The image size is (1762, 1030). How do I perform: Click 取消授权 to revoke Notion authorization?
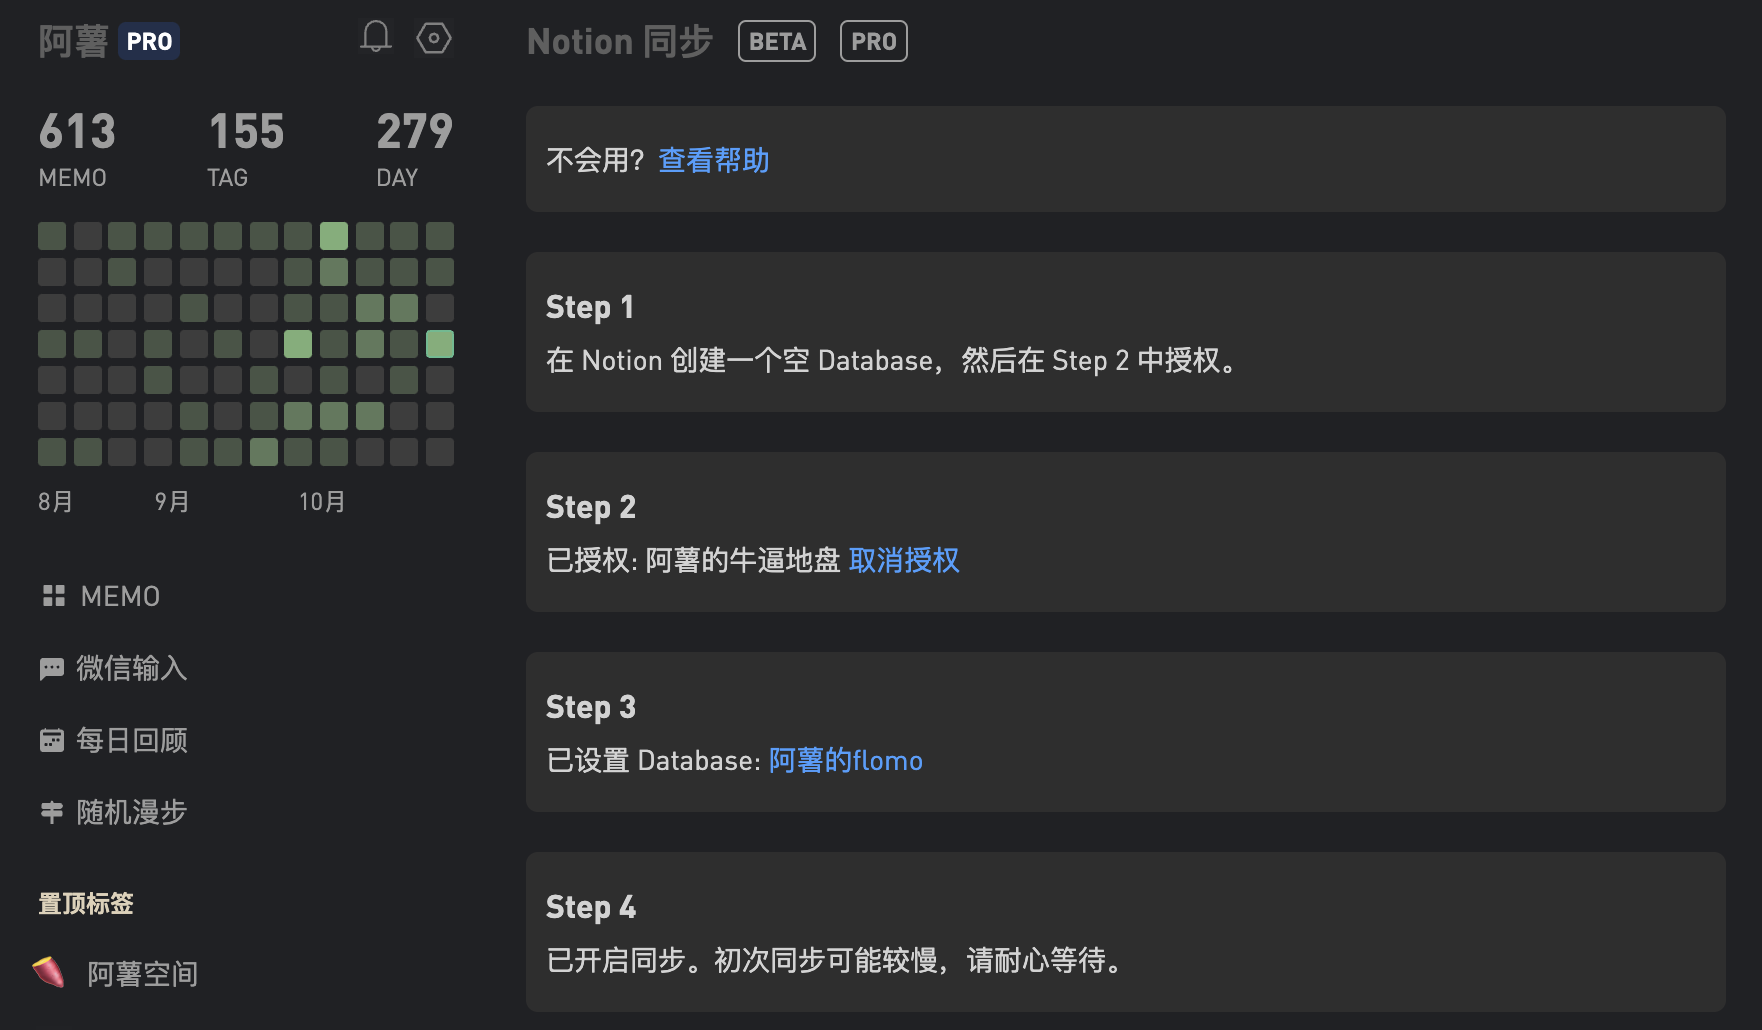(904, 560)
